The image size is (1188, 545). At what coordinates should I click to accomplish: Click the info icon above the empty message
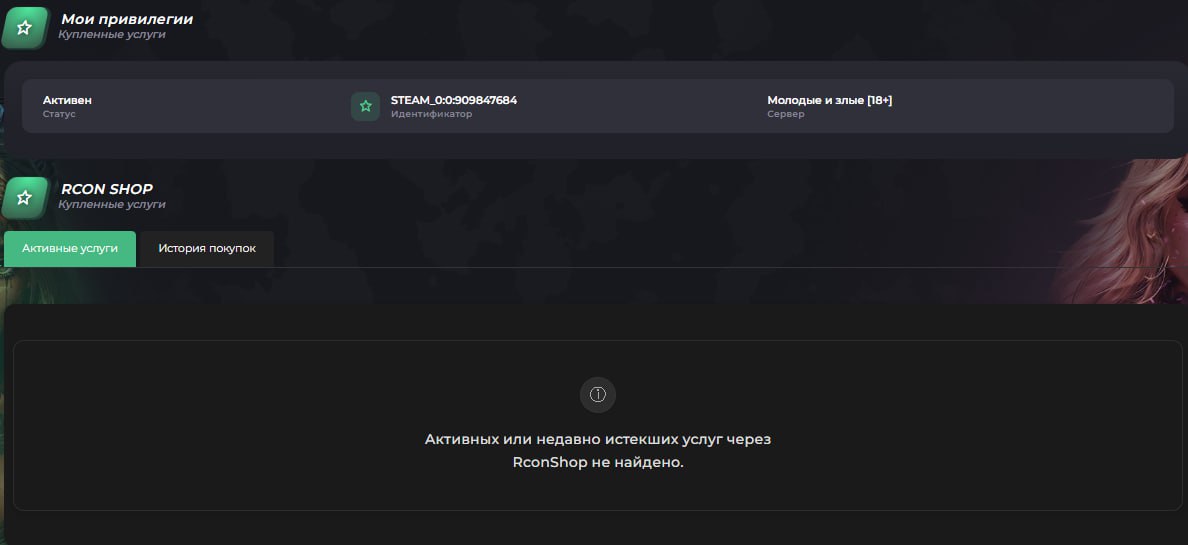[x=598, y=394]
